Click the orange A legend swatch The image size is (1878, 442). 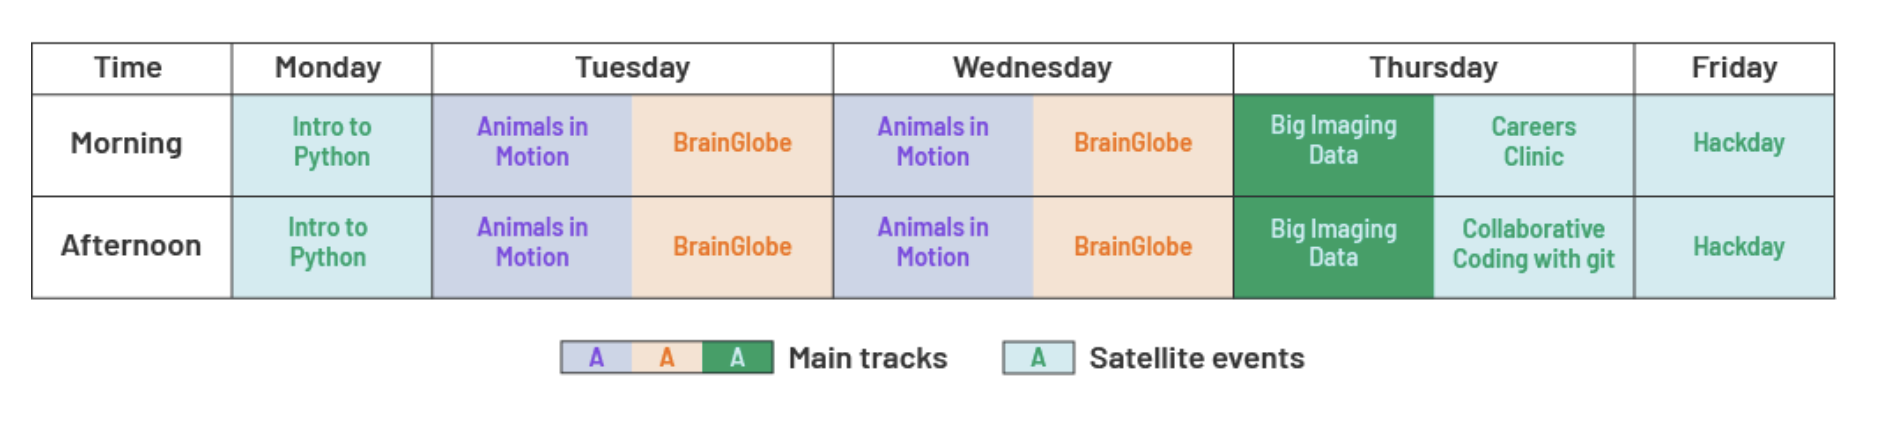click(667, 358)
